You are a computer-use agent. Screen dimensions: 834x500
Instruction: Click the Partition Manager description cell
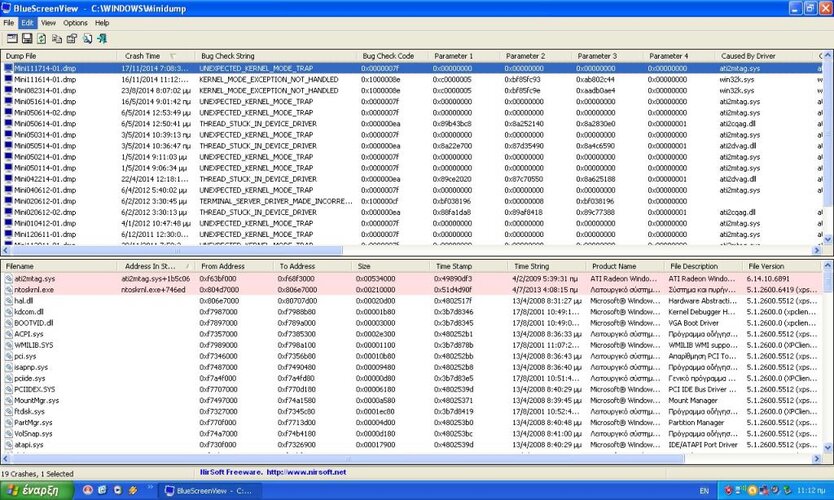696,422
